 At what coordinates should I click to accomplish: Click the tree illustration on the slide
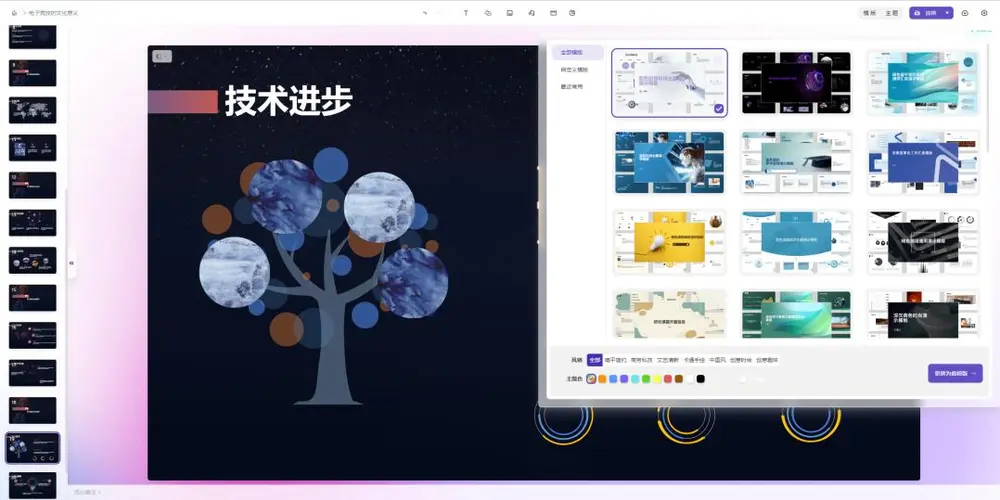[323, 276]
